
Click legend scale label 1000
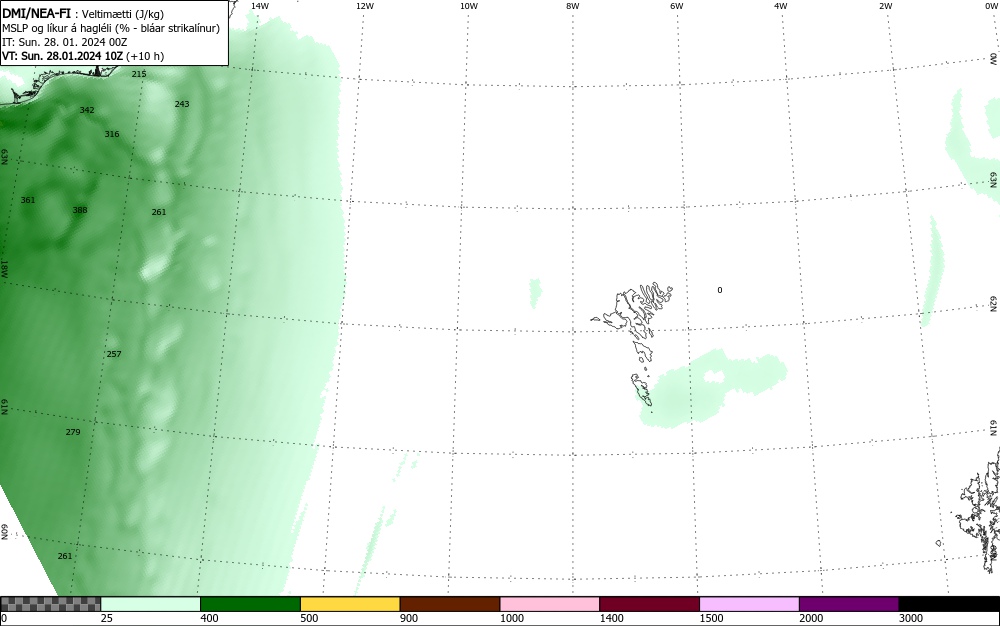[x=511, y=618]
